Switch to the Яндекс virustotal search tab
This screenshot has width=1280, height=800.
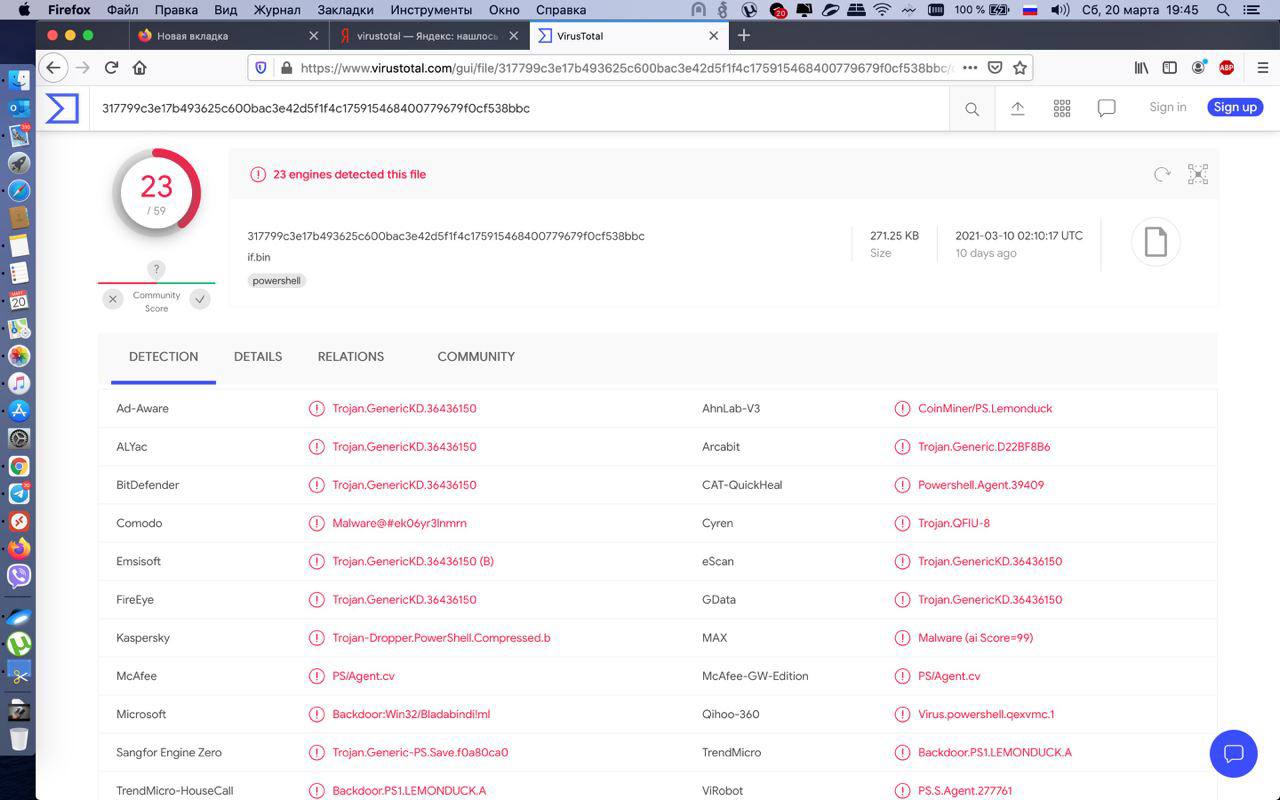[430, 35]
